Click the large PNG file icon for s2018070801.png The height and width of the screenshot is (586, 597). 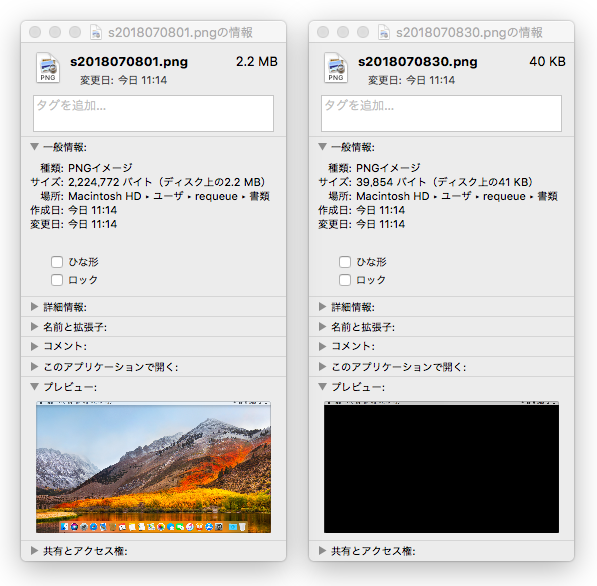click(x=48, y=67)
